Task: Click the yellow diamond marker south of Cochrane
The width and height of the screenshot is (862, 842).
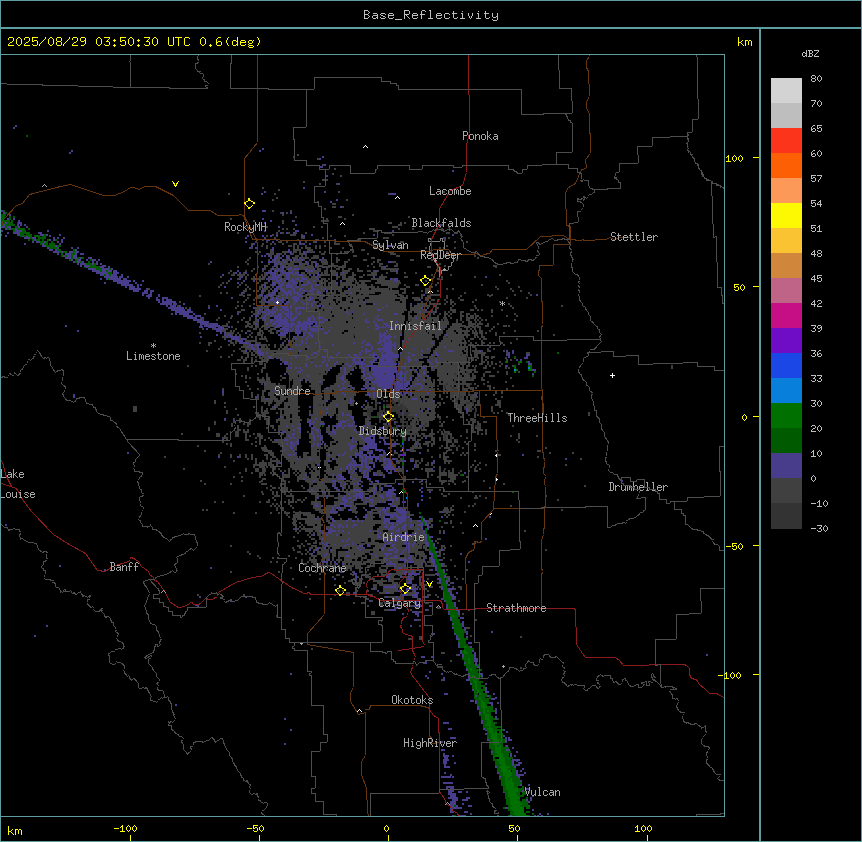Action: point(340,590)
